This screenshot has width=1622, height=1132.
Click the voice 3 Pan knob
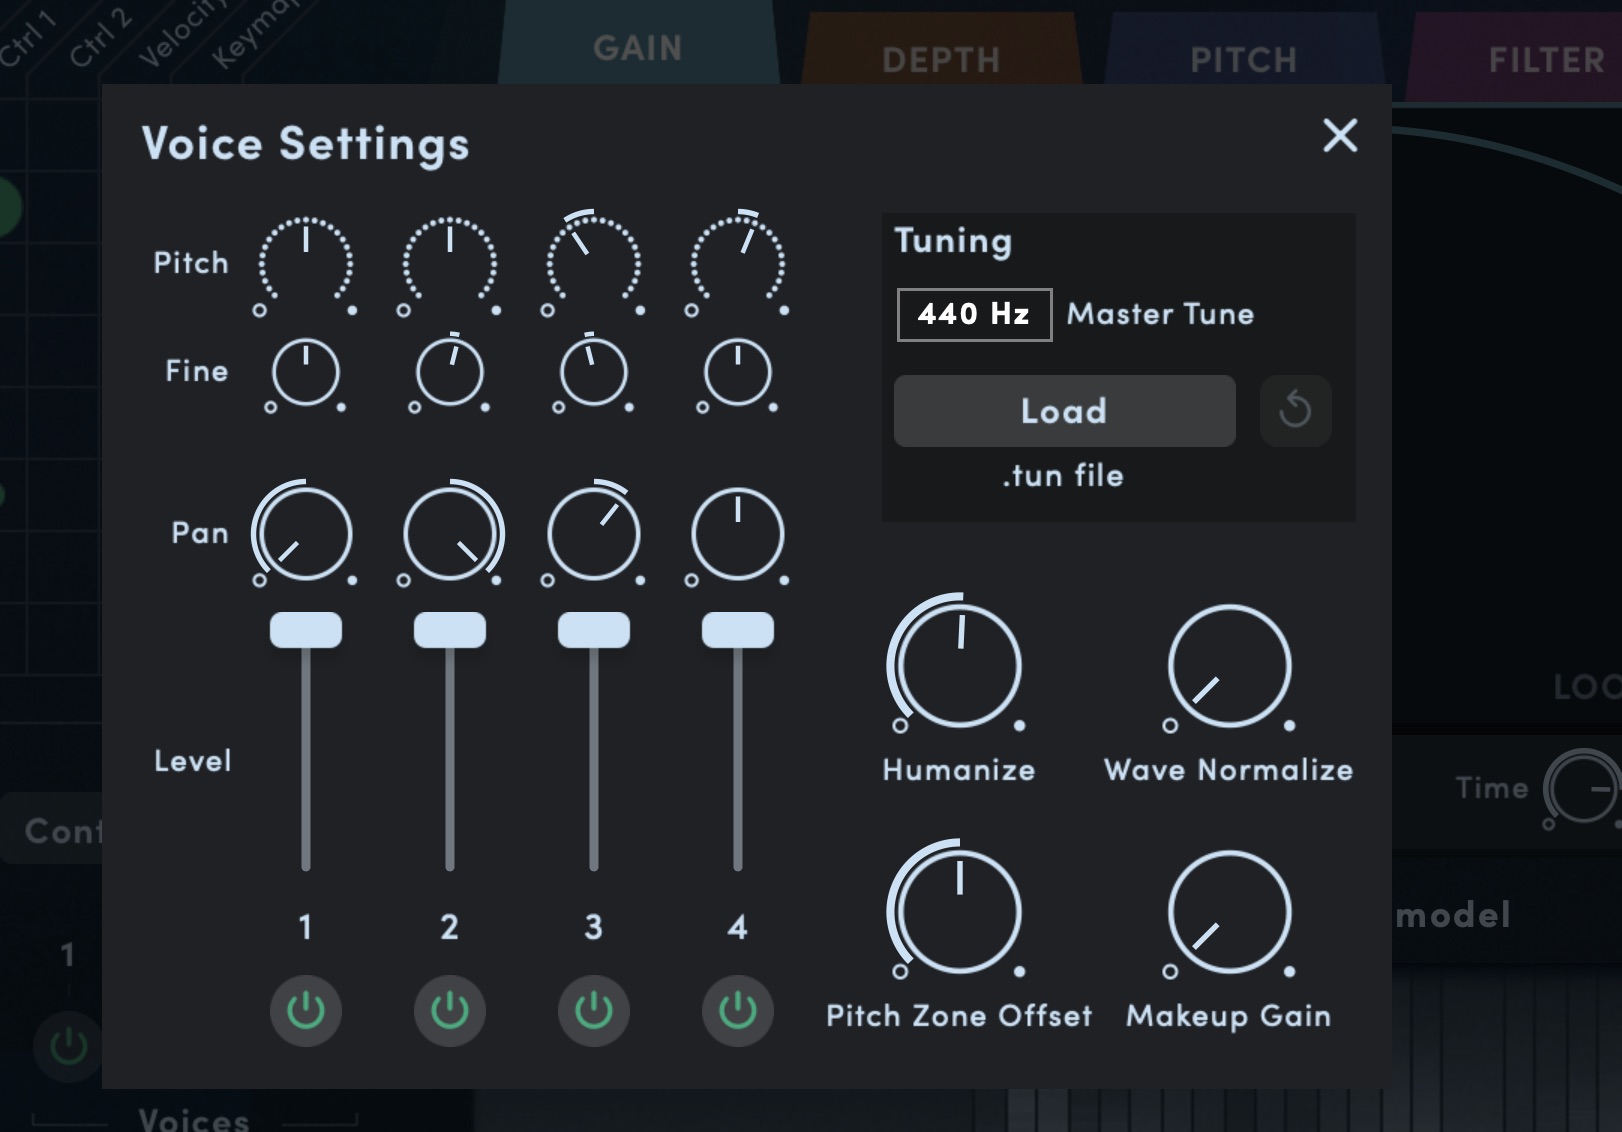click(x=594, y=535)
